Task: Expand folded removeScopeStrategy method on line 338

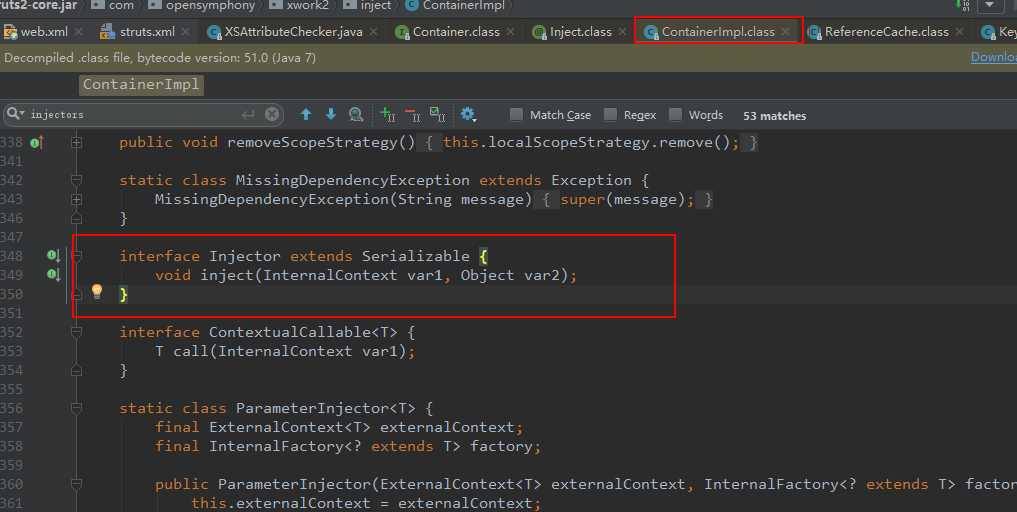Action: 77,142
